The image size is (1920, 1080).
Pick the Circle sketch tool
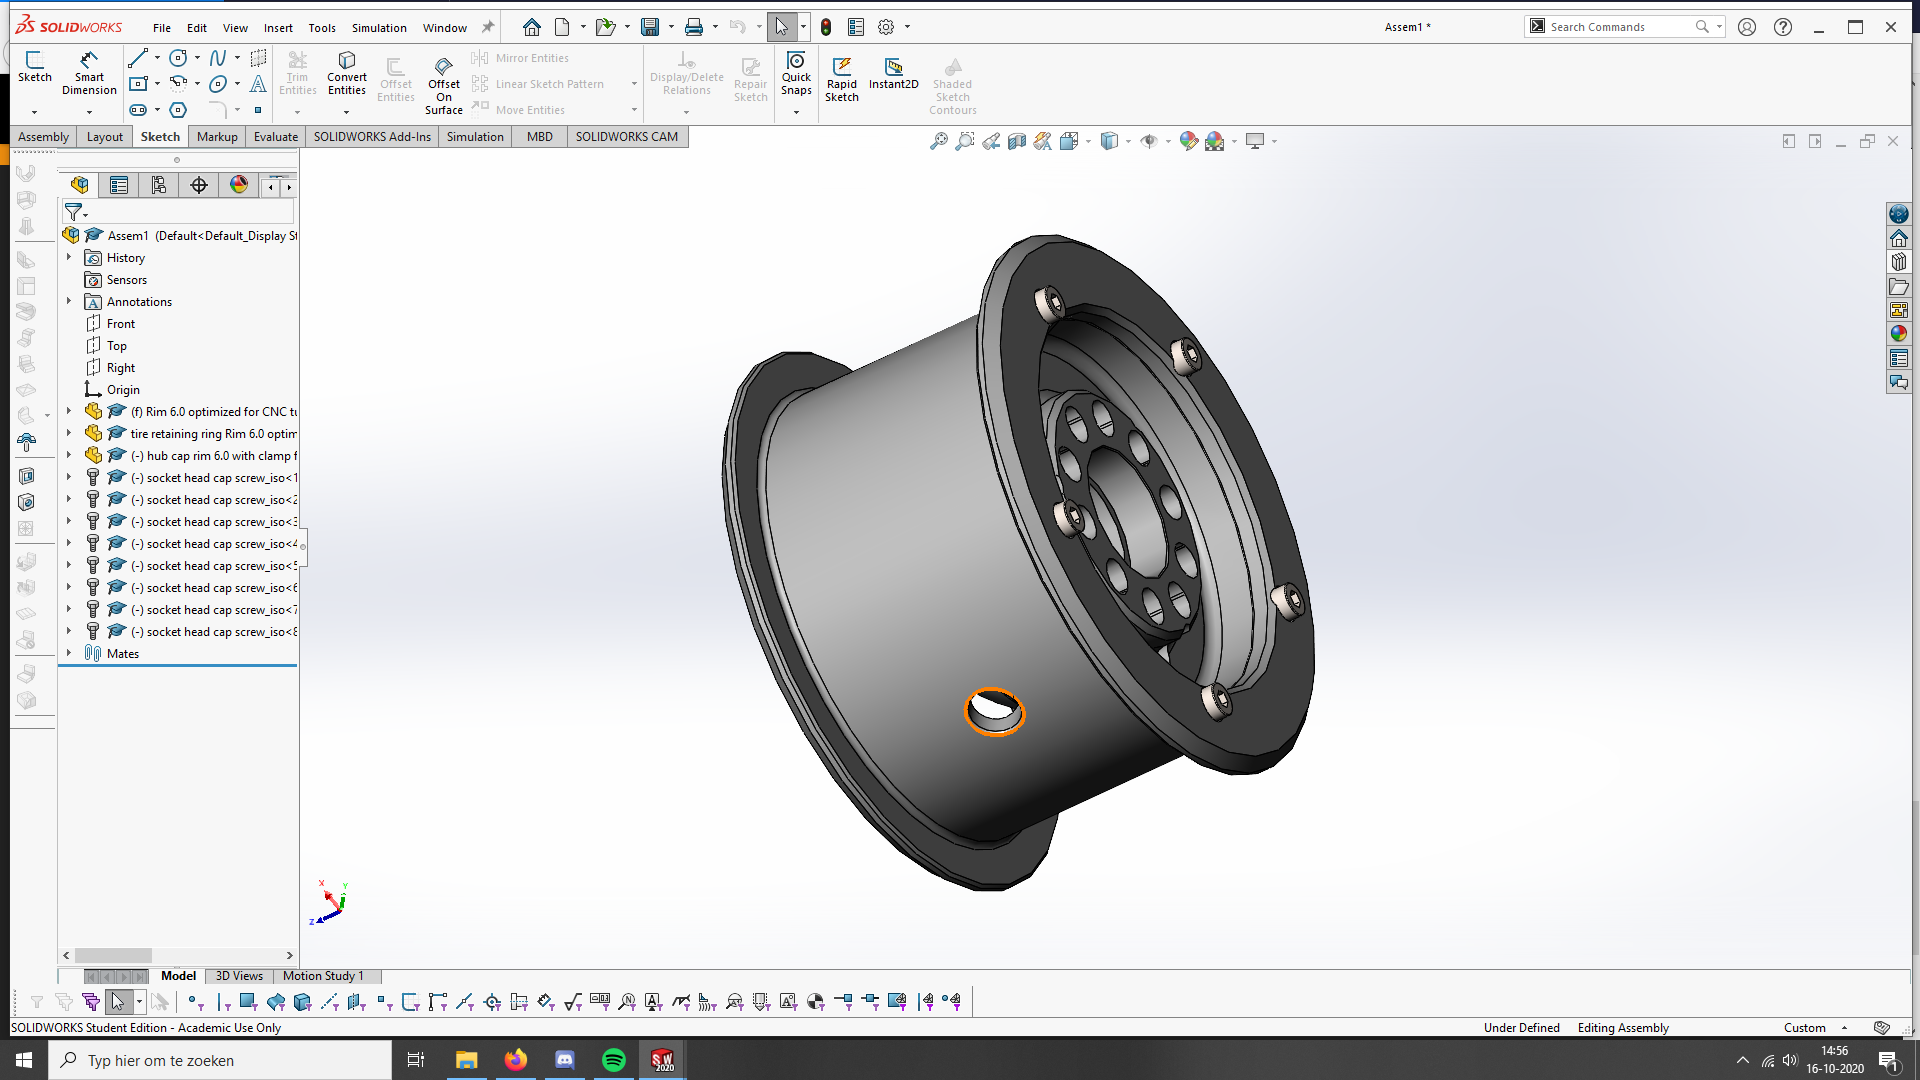click(x=178, y=58)
